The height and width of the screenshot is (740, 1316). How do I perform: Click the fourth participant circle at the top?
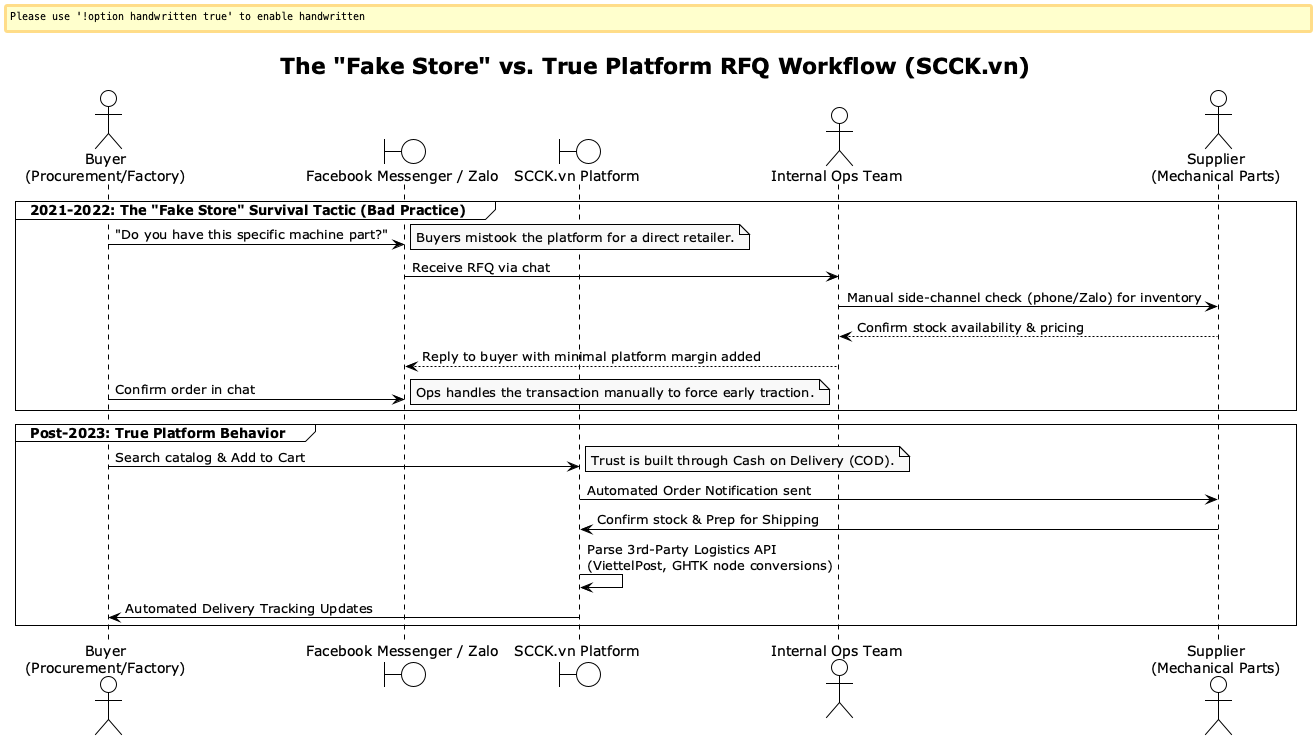pyautogui.click(x=838, y=115)
